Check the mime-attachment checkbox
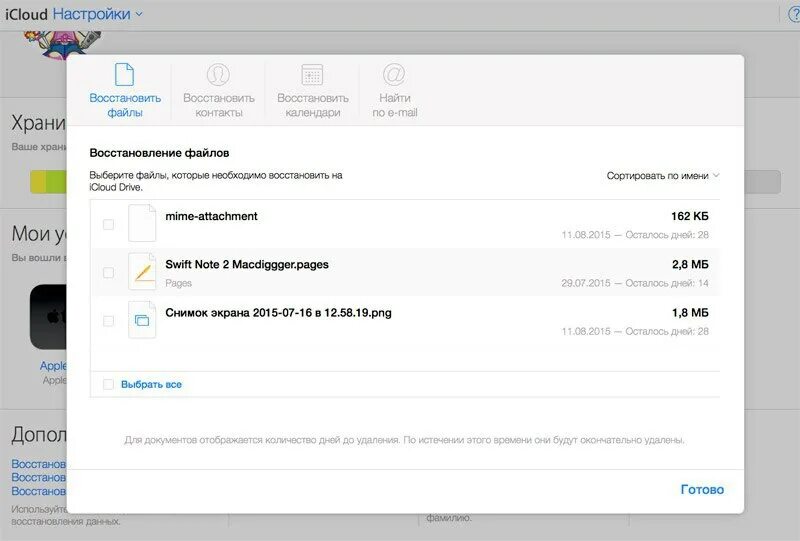The width and height of the screenshot is (800, 541). coord(108,224)
